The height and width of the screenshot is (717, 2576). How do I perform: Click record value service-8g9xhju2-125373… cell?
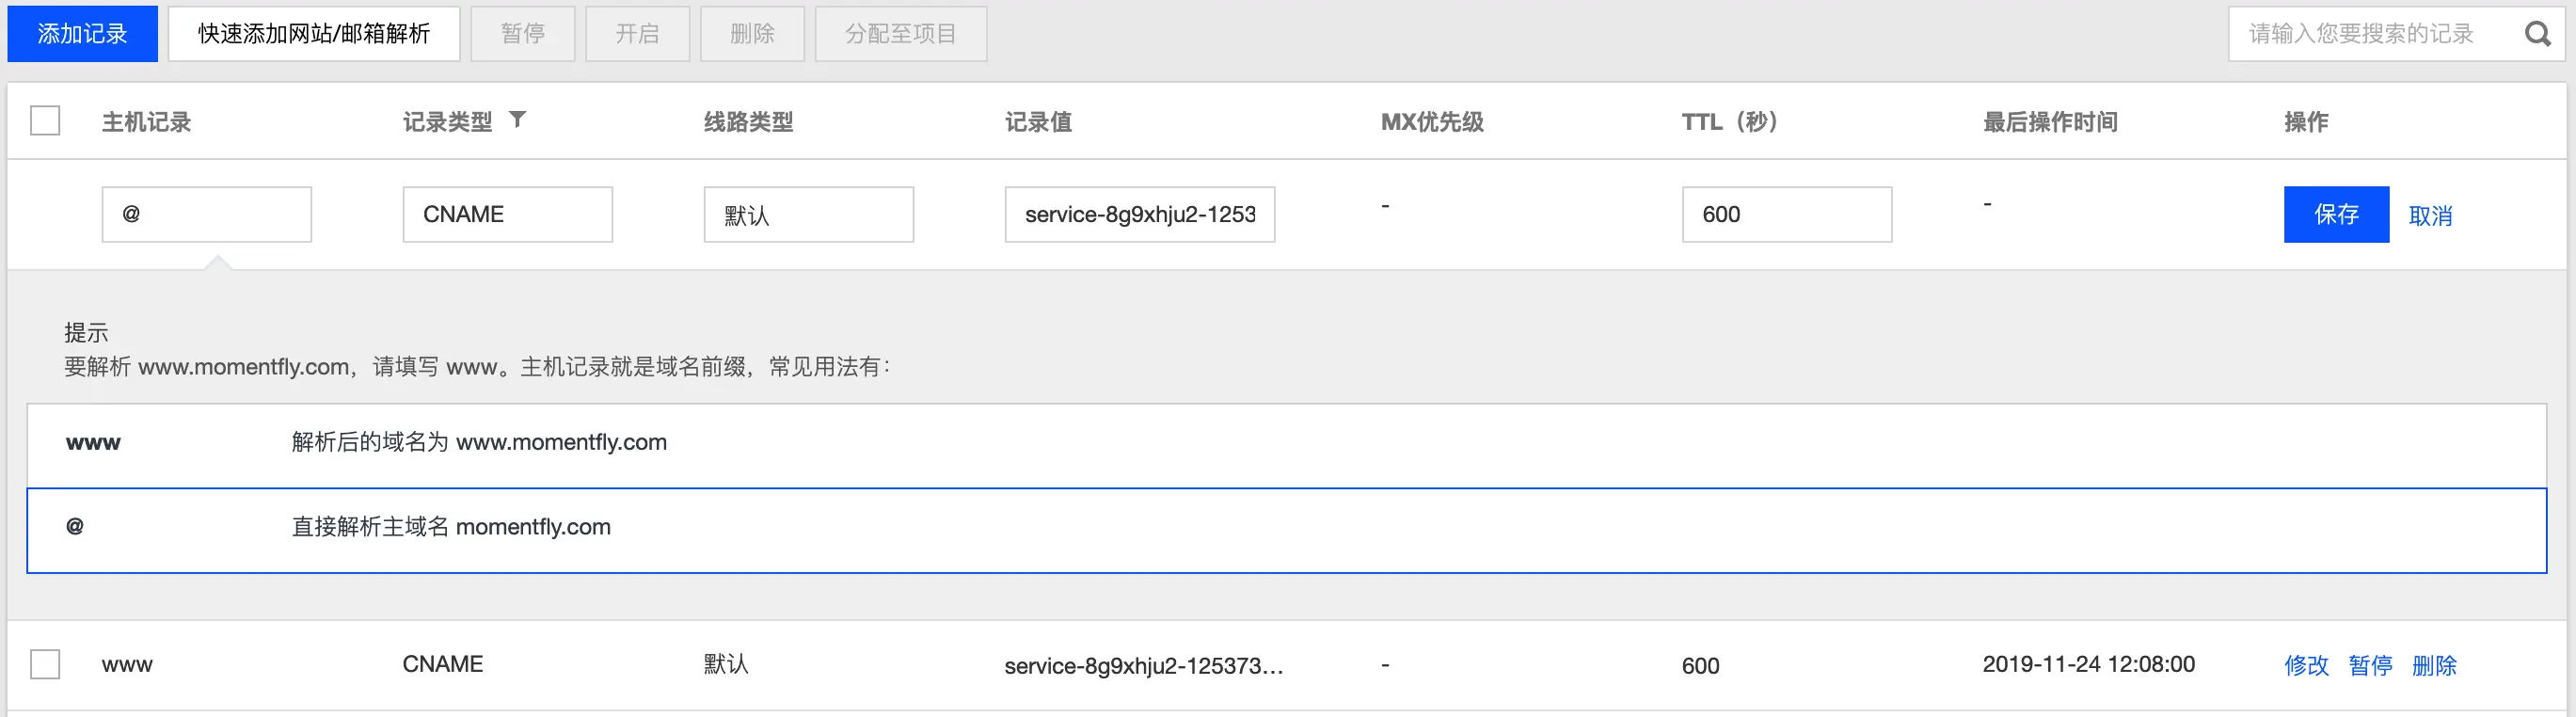(x=1144, y=666)
